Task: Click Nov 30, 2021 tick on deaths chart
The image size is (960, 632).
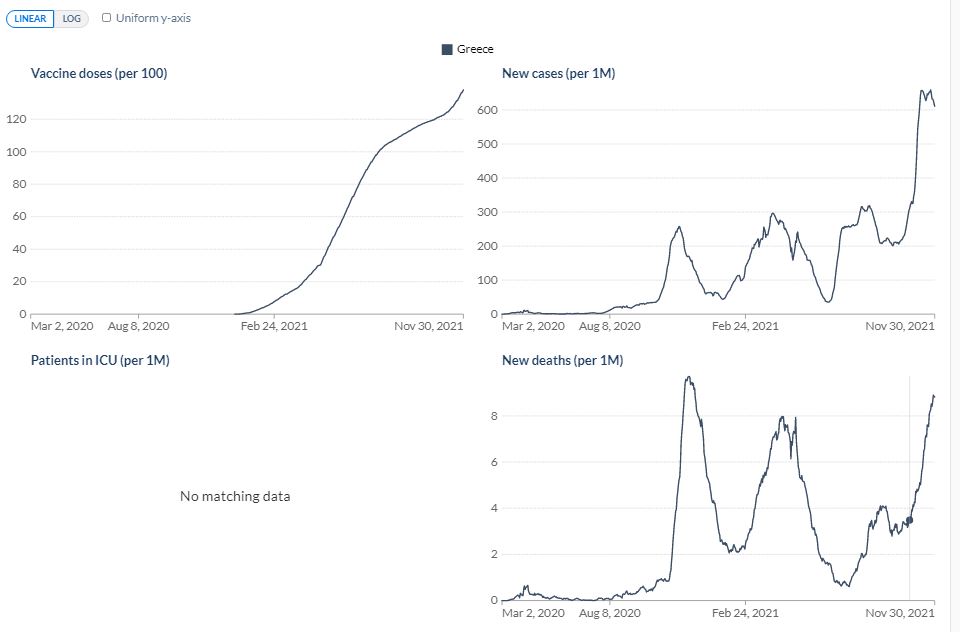Action: 900,612
